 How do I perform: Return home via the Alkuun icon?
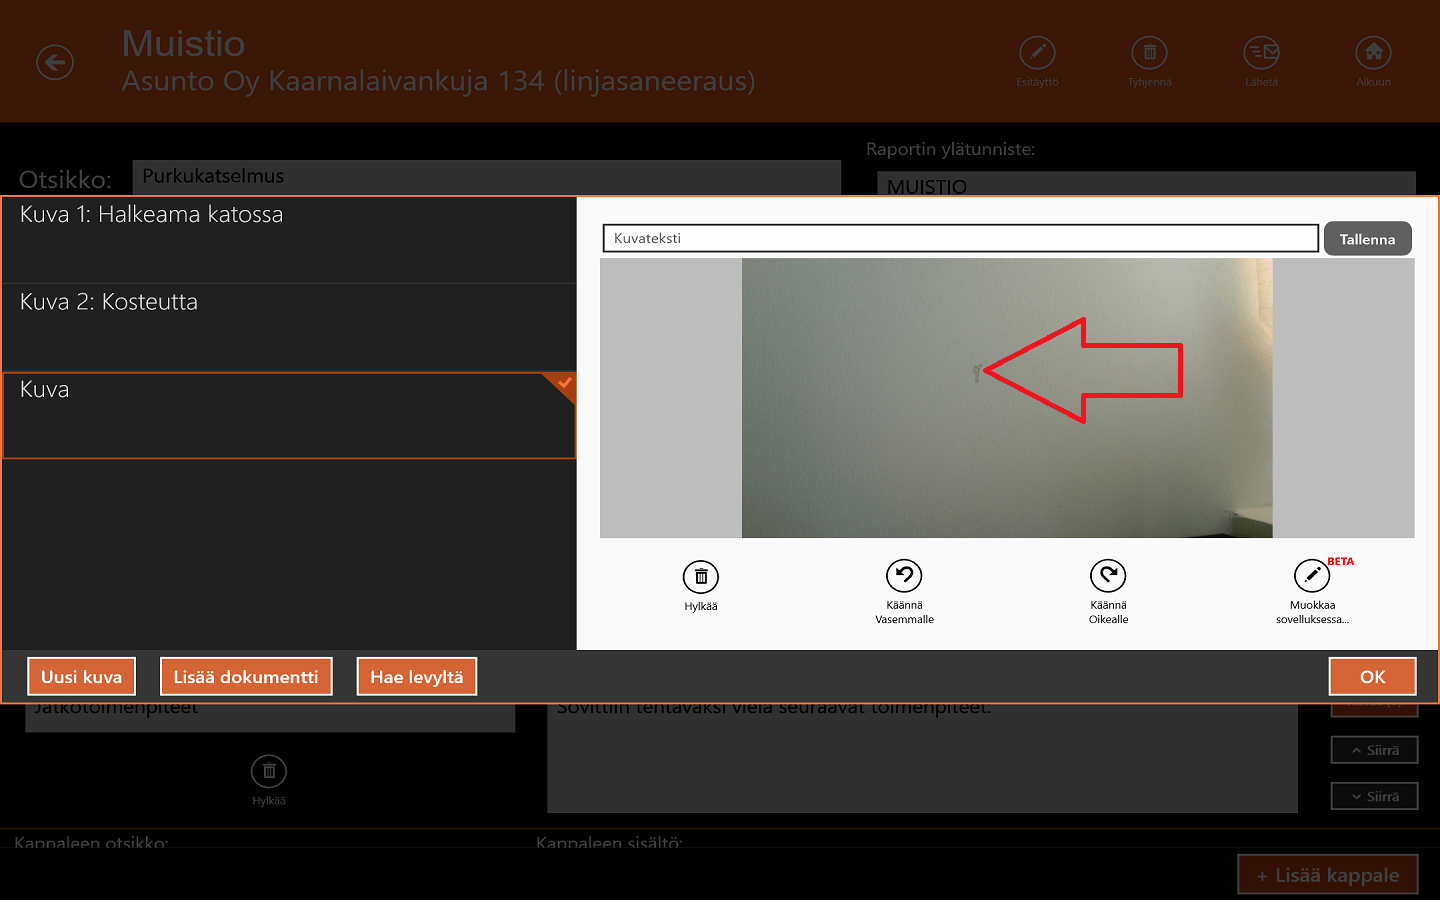tap(1373, 53)
